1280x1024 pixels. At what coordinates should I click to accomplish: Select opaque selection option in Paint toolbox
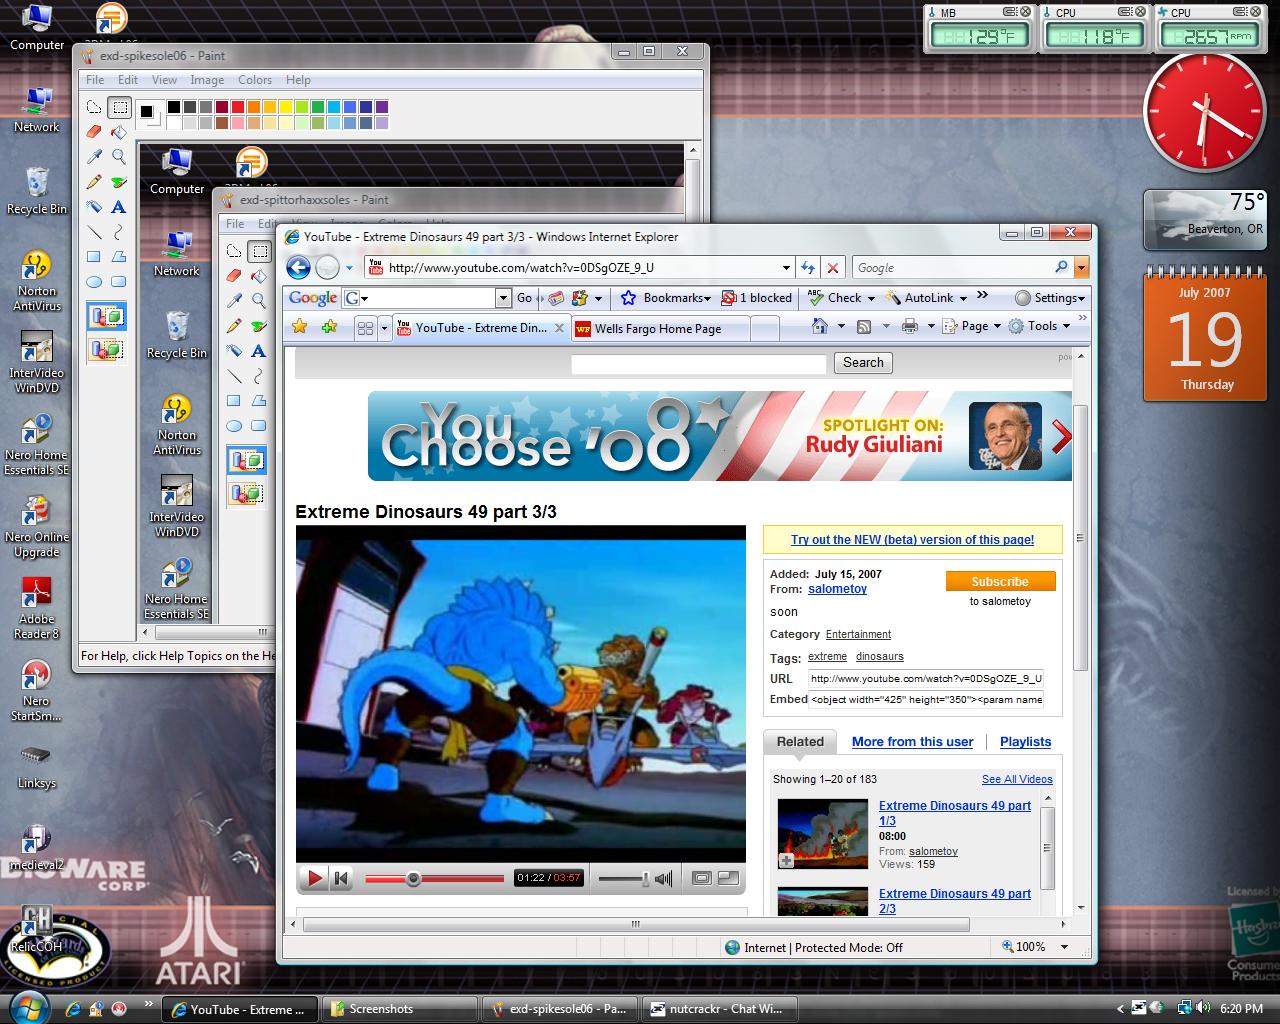coord(107,318)
